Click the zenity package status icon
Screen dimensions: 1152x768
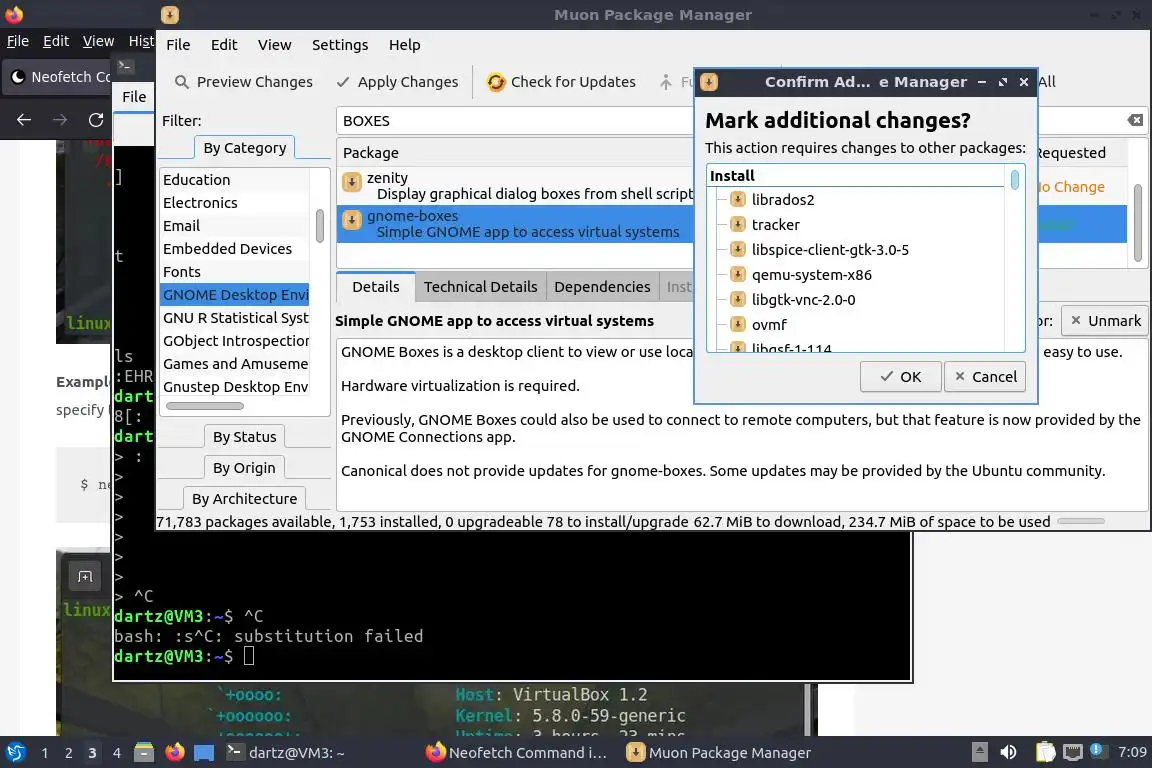coord(352,182)
